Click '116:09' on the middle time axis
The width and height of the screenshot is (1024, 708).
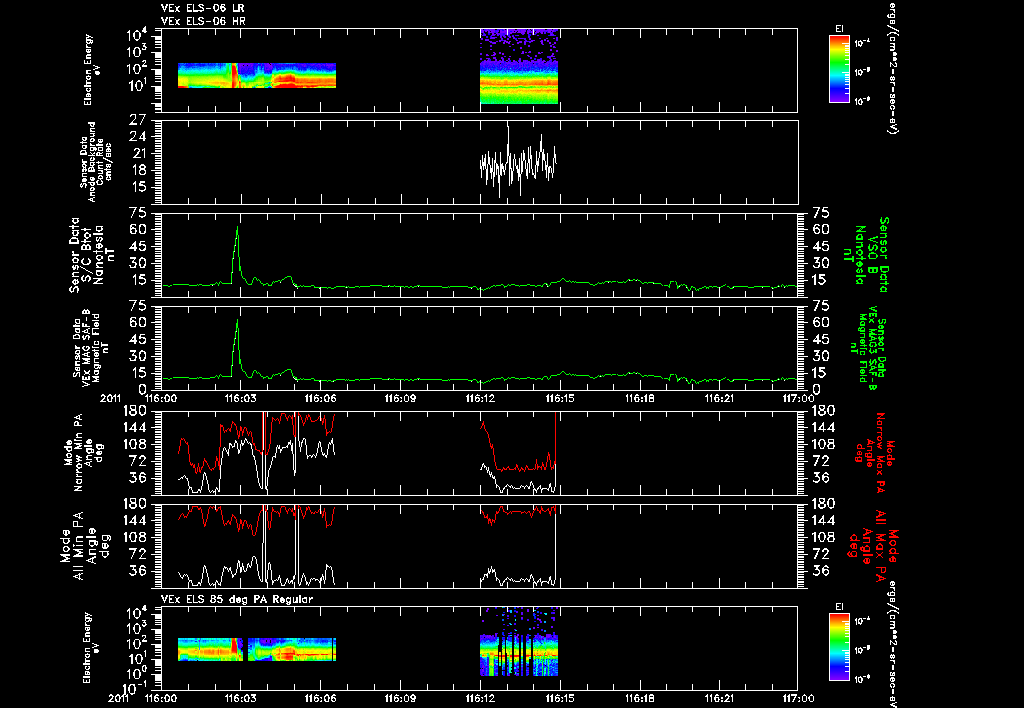tap(400, 398)
